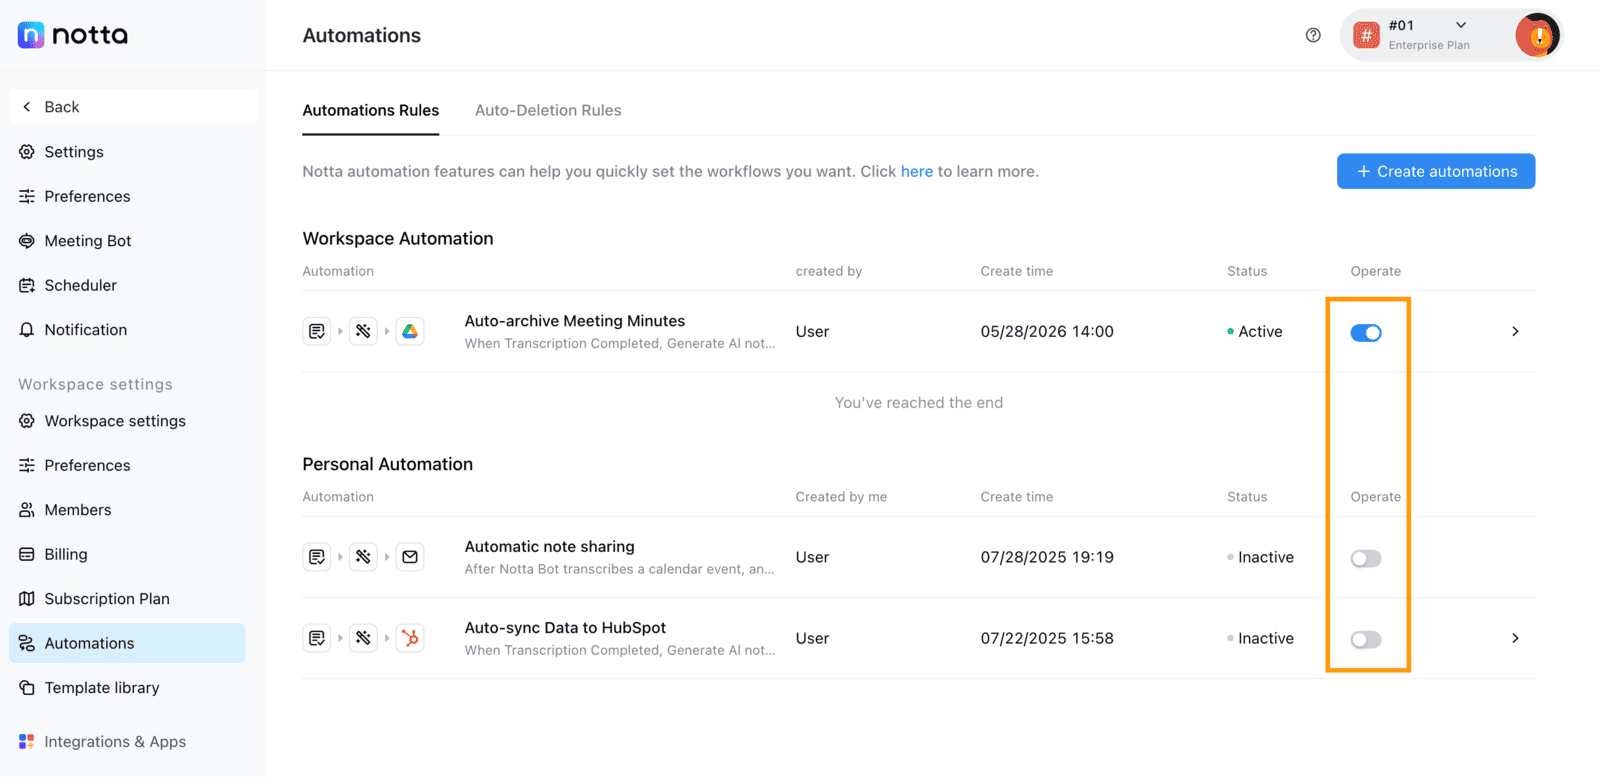Click the help question mark icon

coord(1313,35)
